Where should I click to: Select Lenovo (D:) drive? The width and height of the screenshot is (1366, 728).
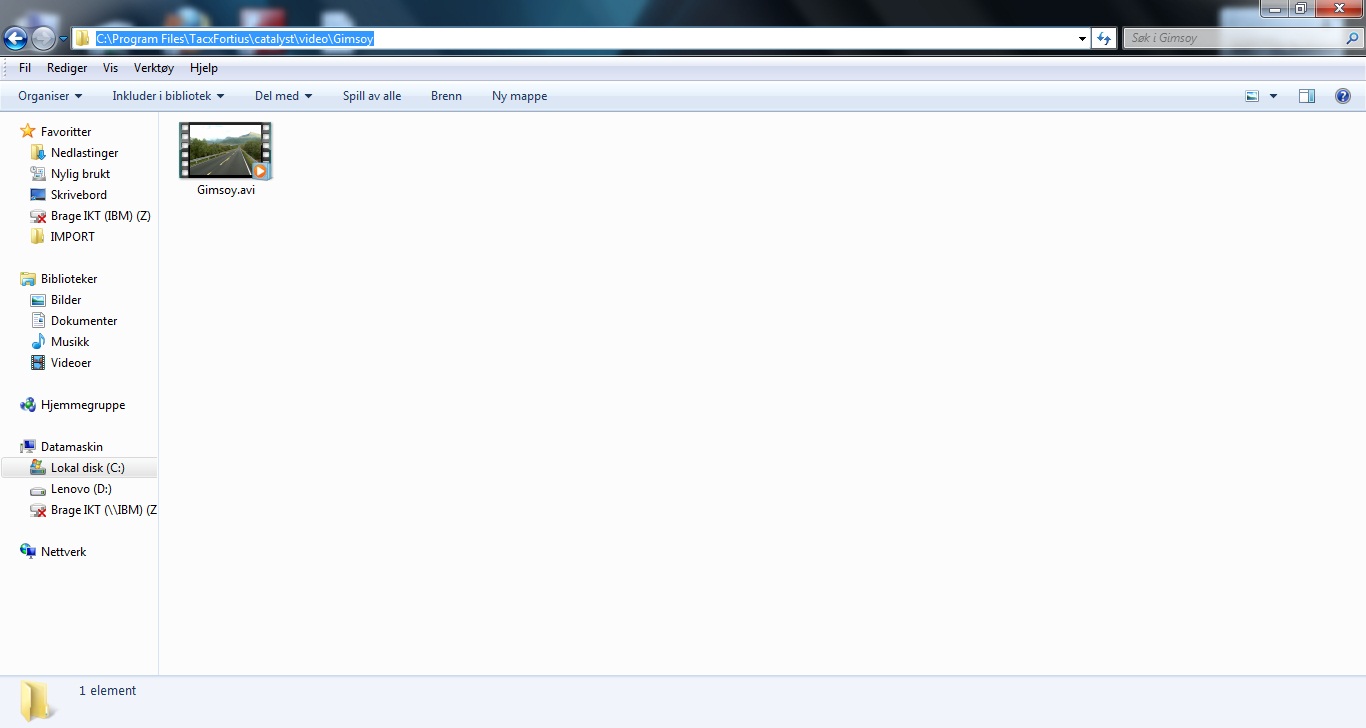coord(81,489)
